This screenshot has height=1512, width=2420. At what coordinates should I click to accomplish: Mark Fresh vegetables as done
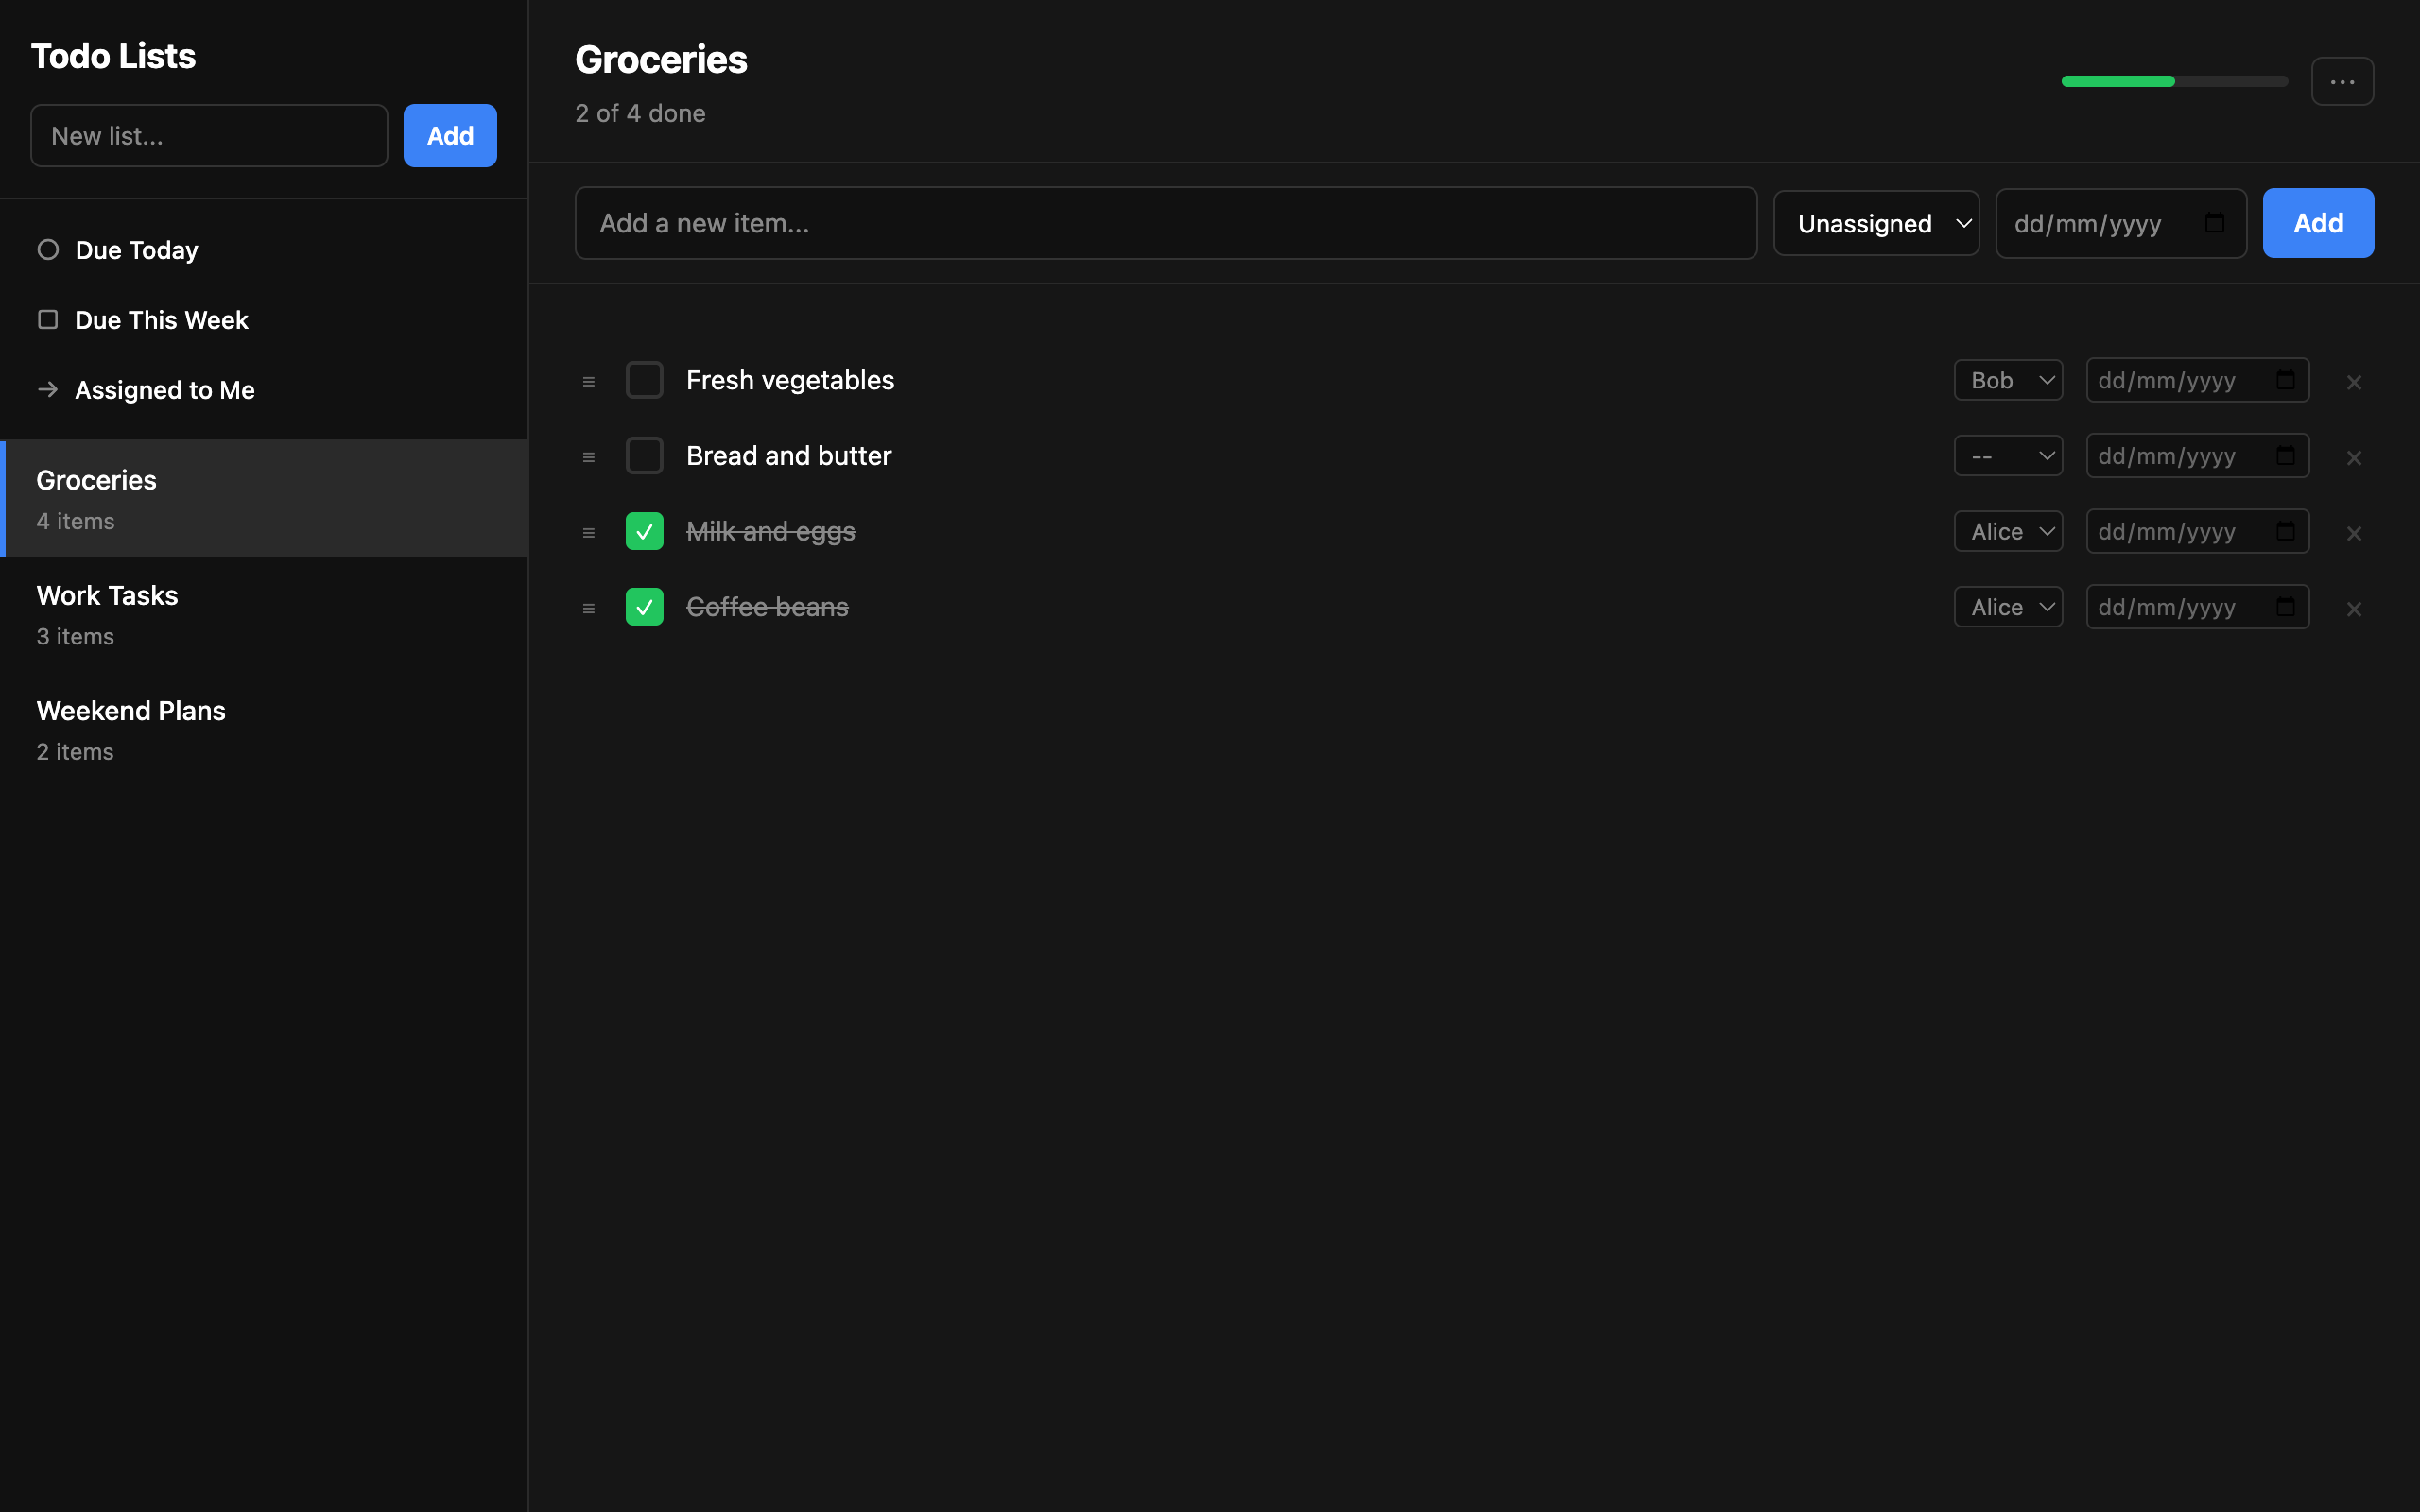click(x=645, y=379)
